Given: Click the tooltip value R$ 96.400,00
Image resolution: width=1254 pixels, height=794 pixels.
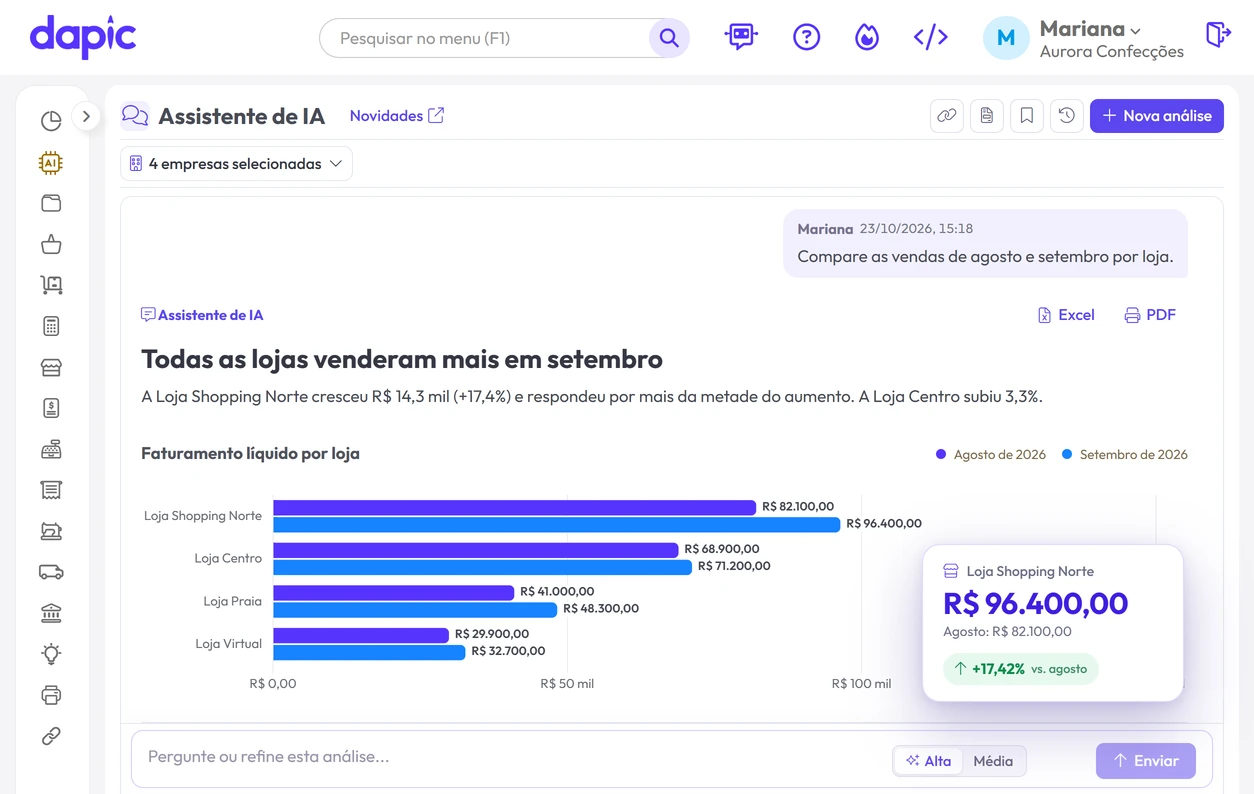Looking at the screenshot, I should [1035, 603].
